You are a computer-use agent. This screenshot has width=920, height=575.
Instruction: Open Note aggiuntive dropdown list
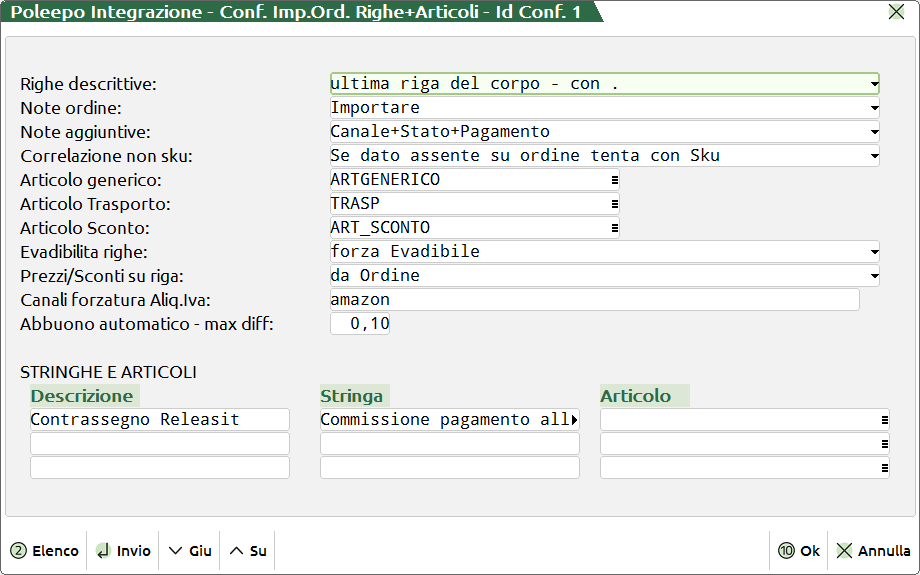click(874, 132)
